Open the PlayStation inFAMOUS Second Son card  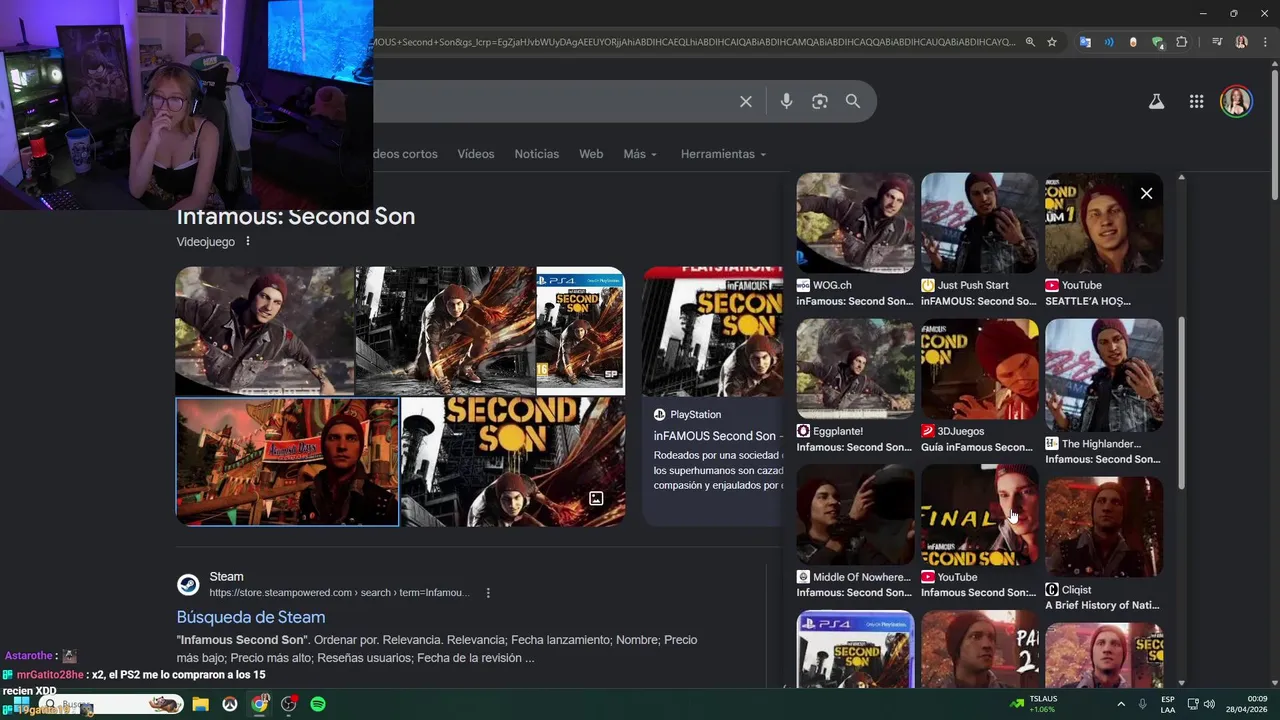click(x=712, y=395)
